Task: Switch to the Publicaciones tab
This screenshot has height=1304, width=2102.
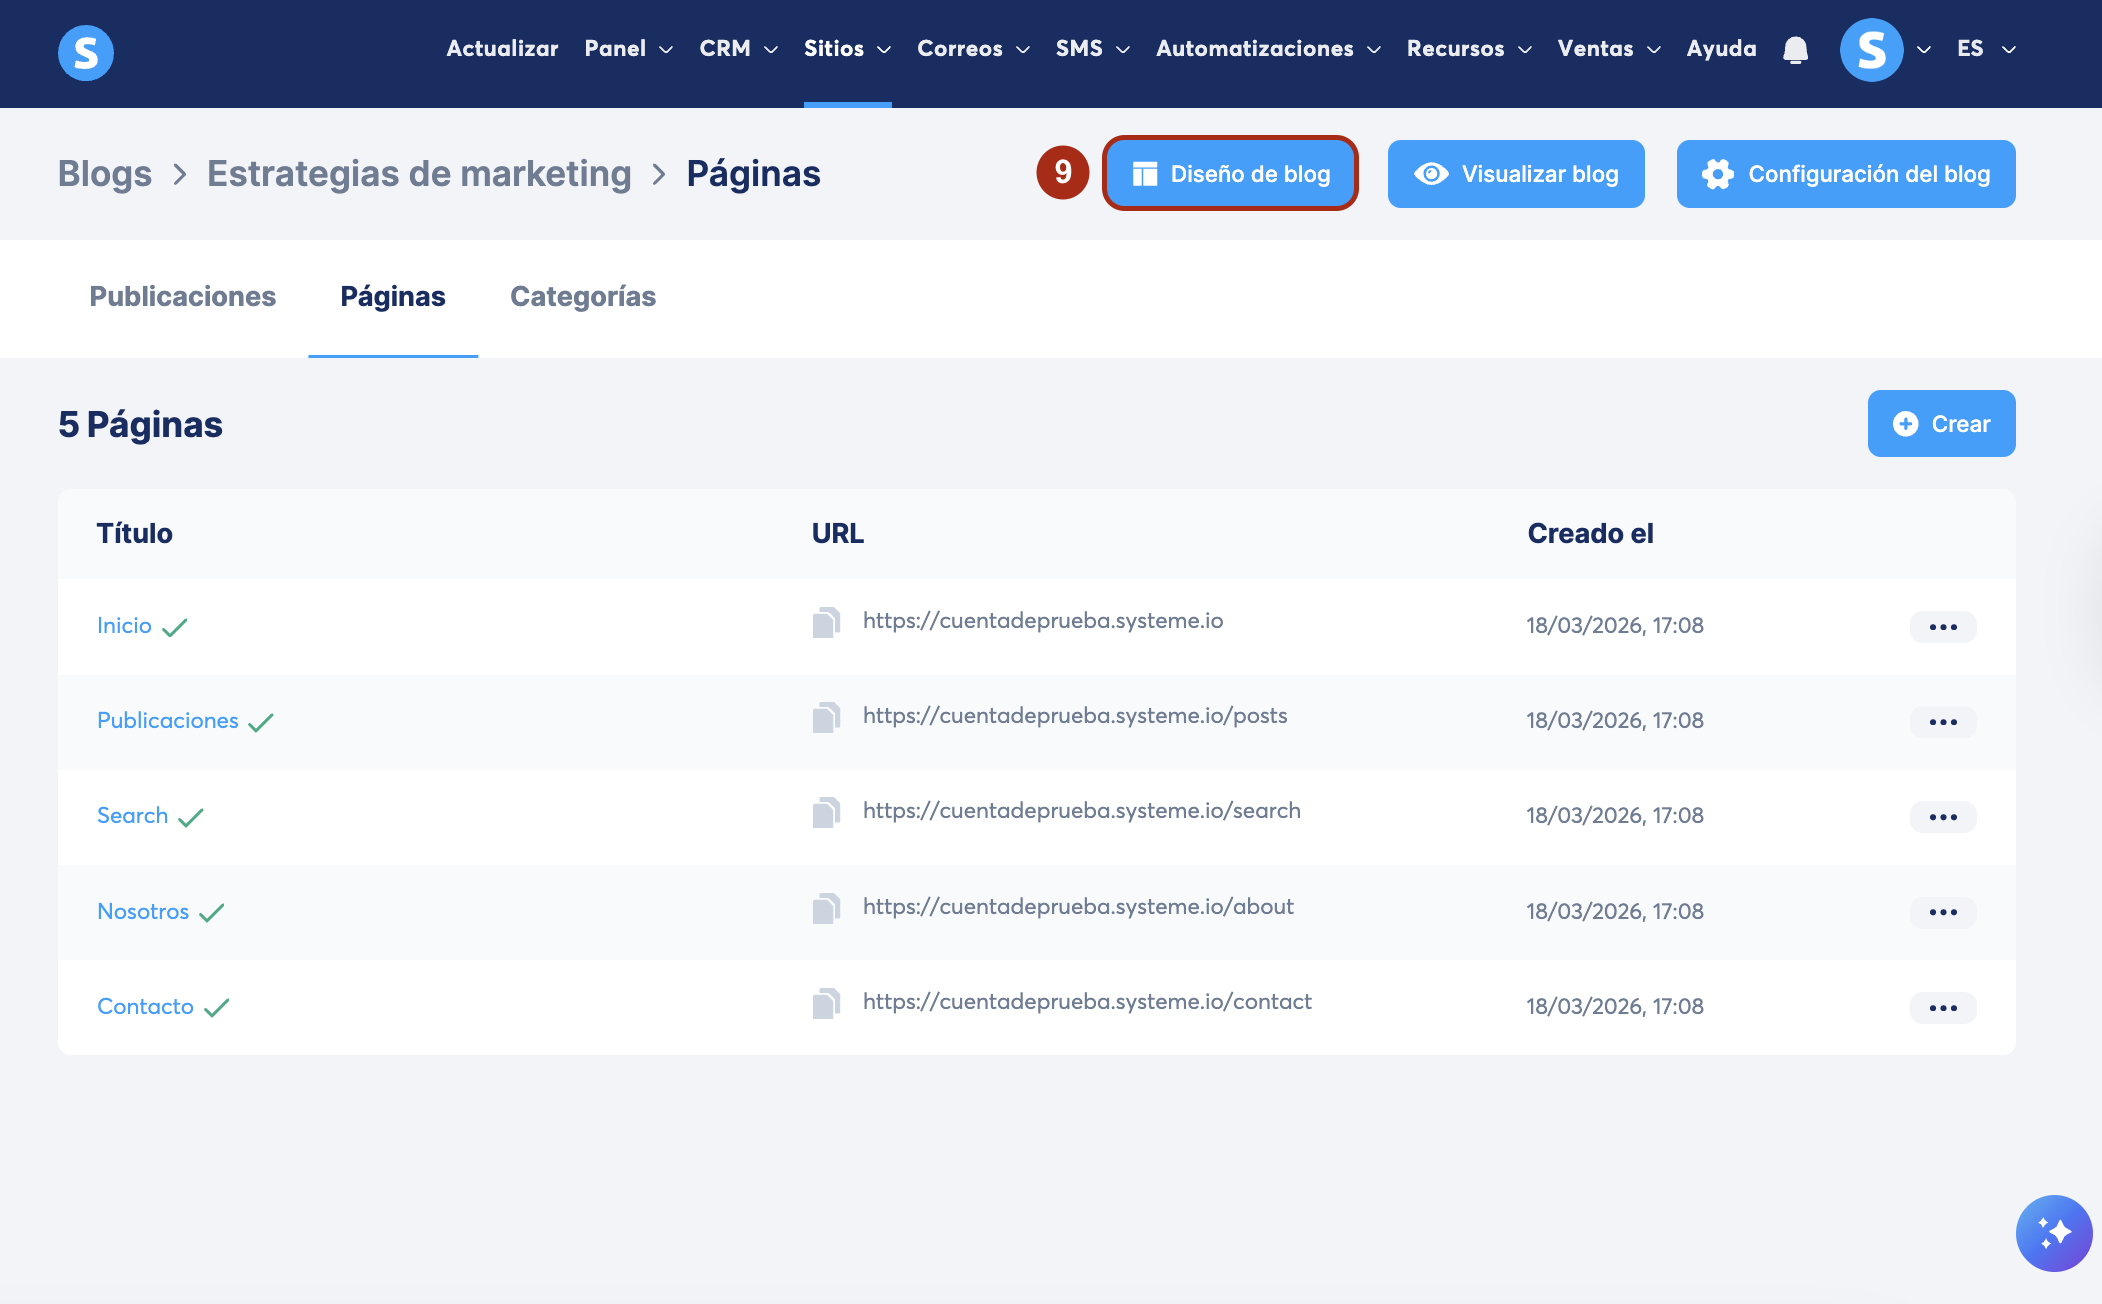Action: 182,297
